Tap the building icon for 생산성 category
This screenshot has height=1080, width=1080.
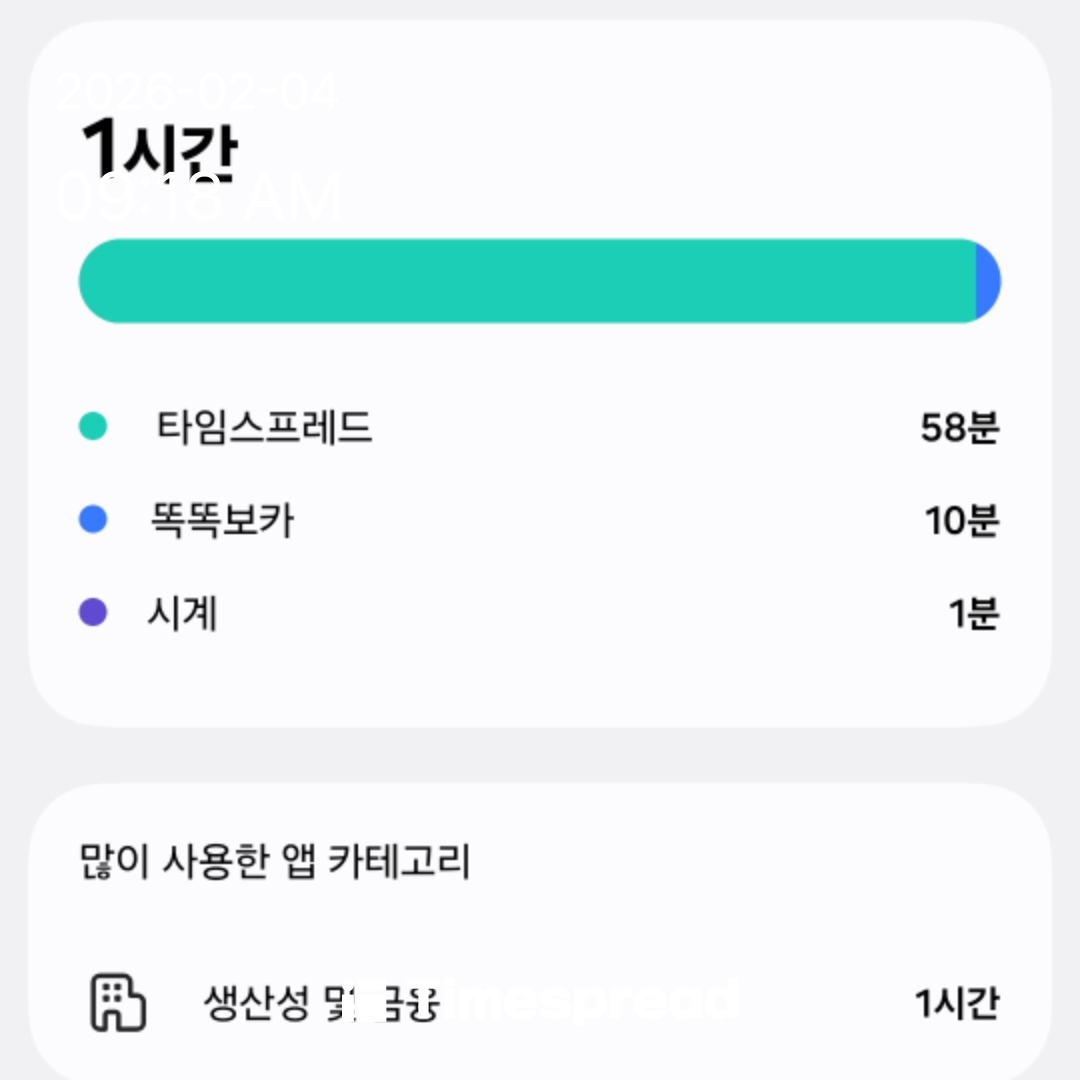[x=118, y=1002]
